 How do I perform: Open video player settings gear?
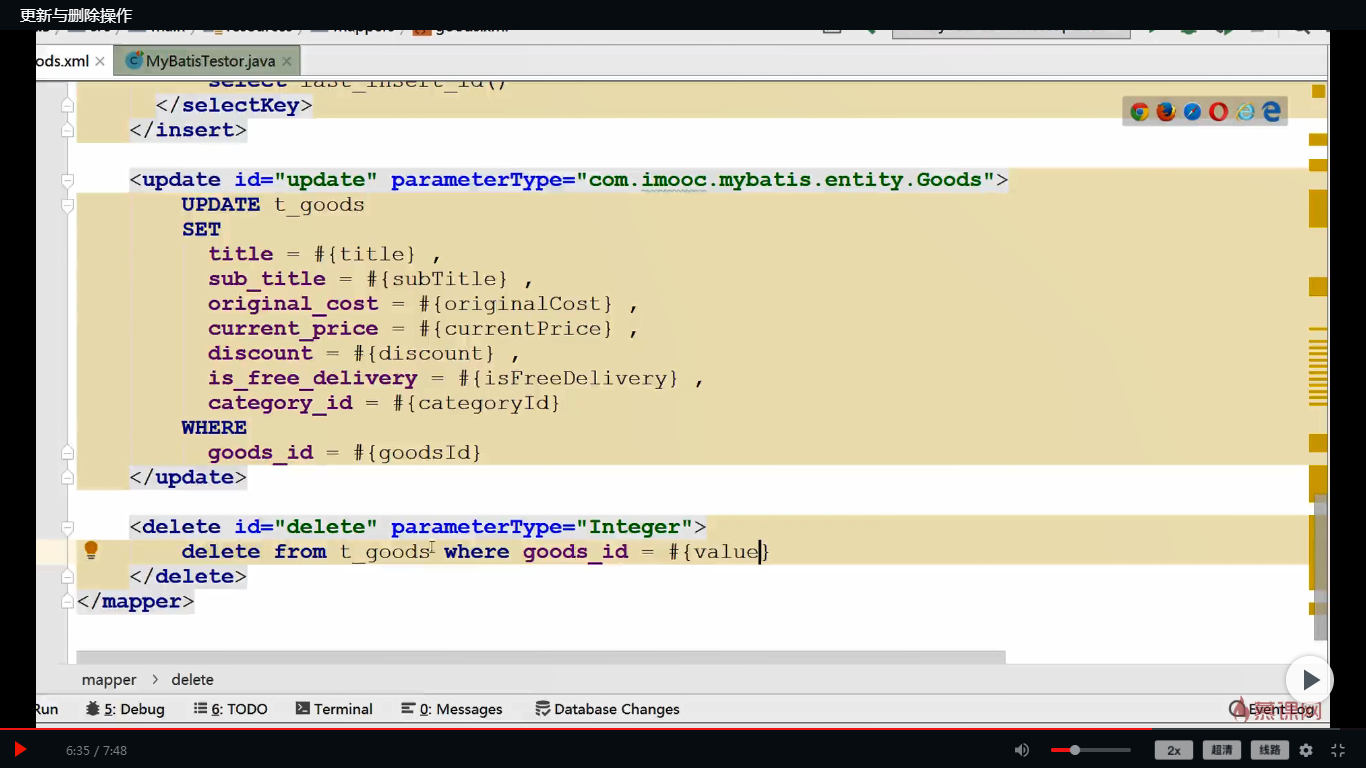click(1306, 750)
